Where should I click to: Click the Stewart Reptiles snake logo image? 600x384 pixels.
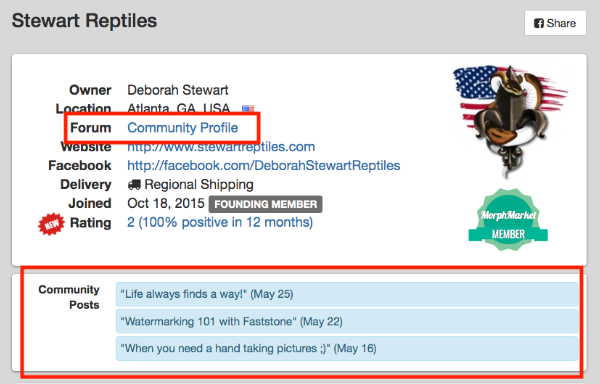pos(510,120)
